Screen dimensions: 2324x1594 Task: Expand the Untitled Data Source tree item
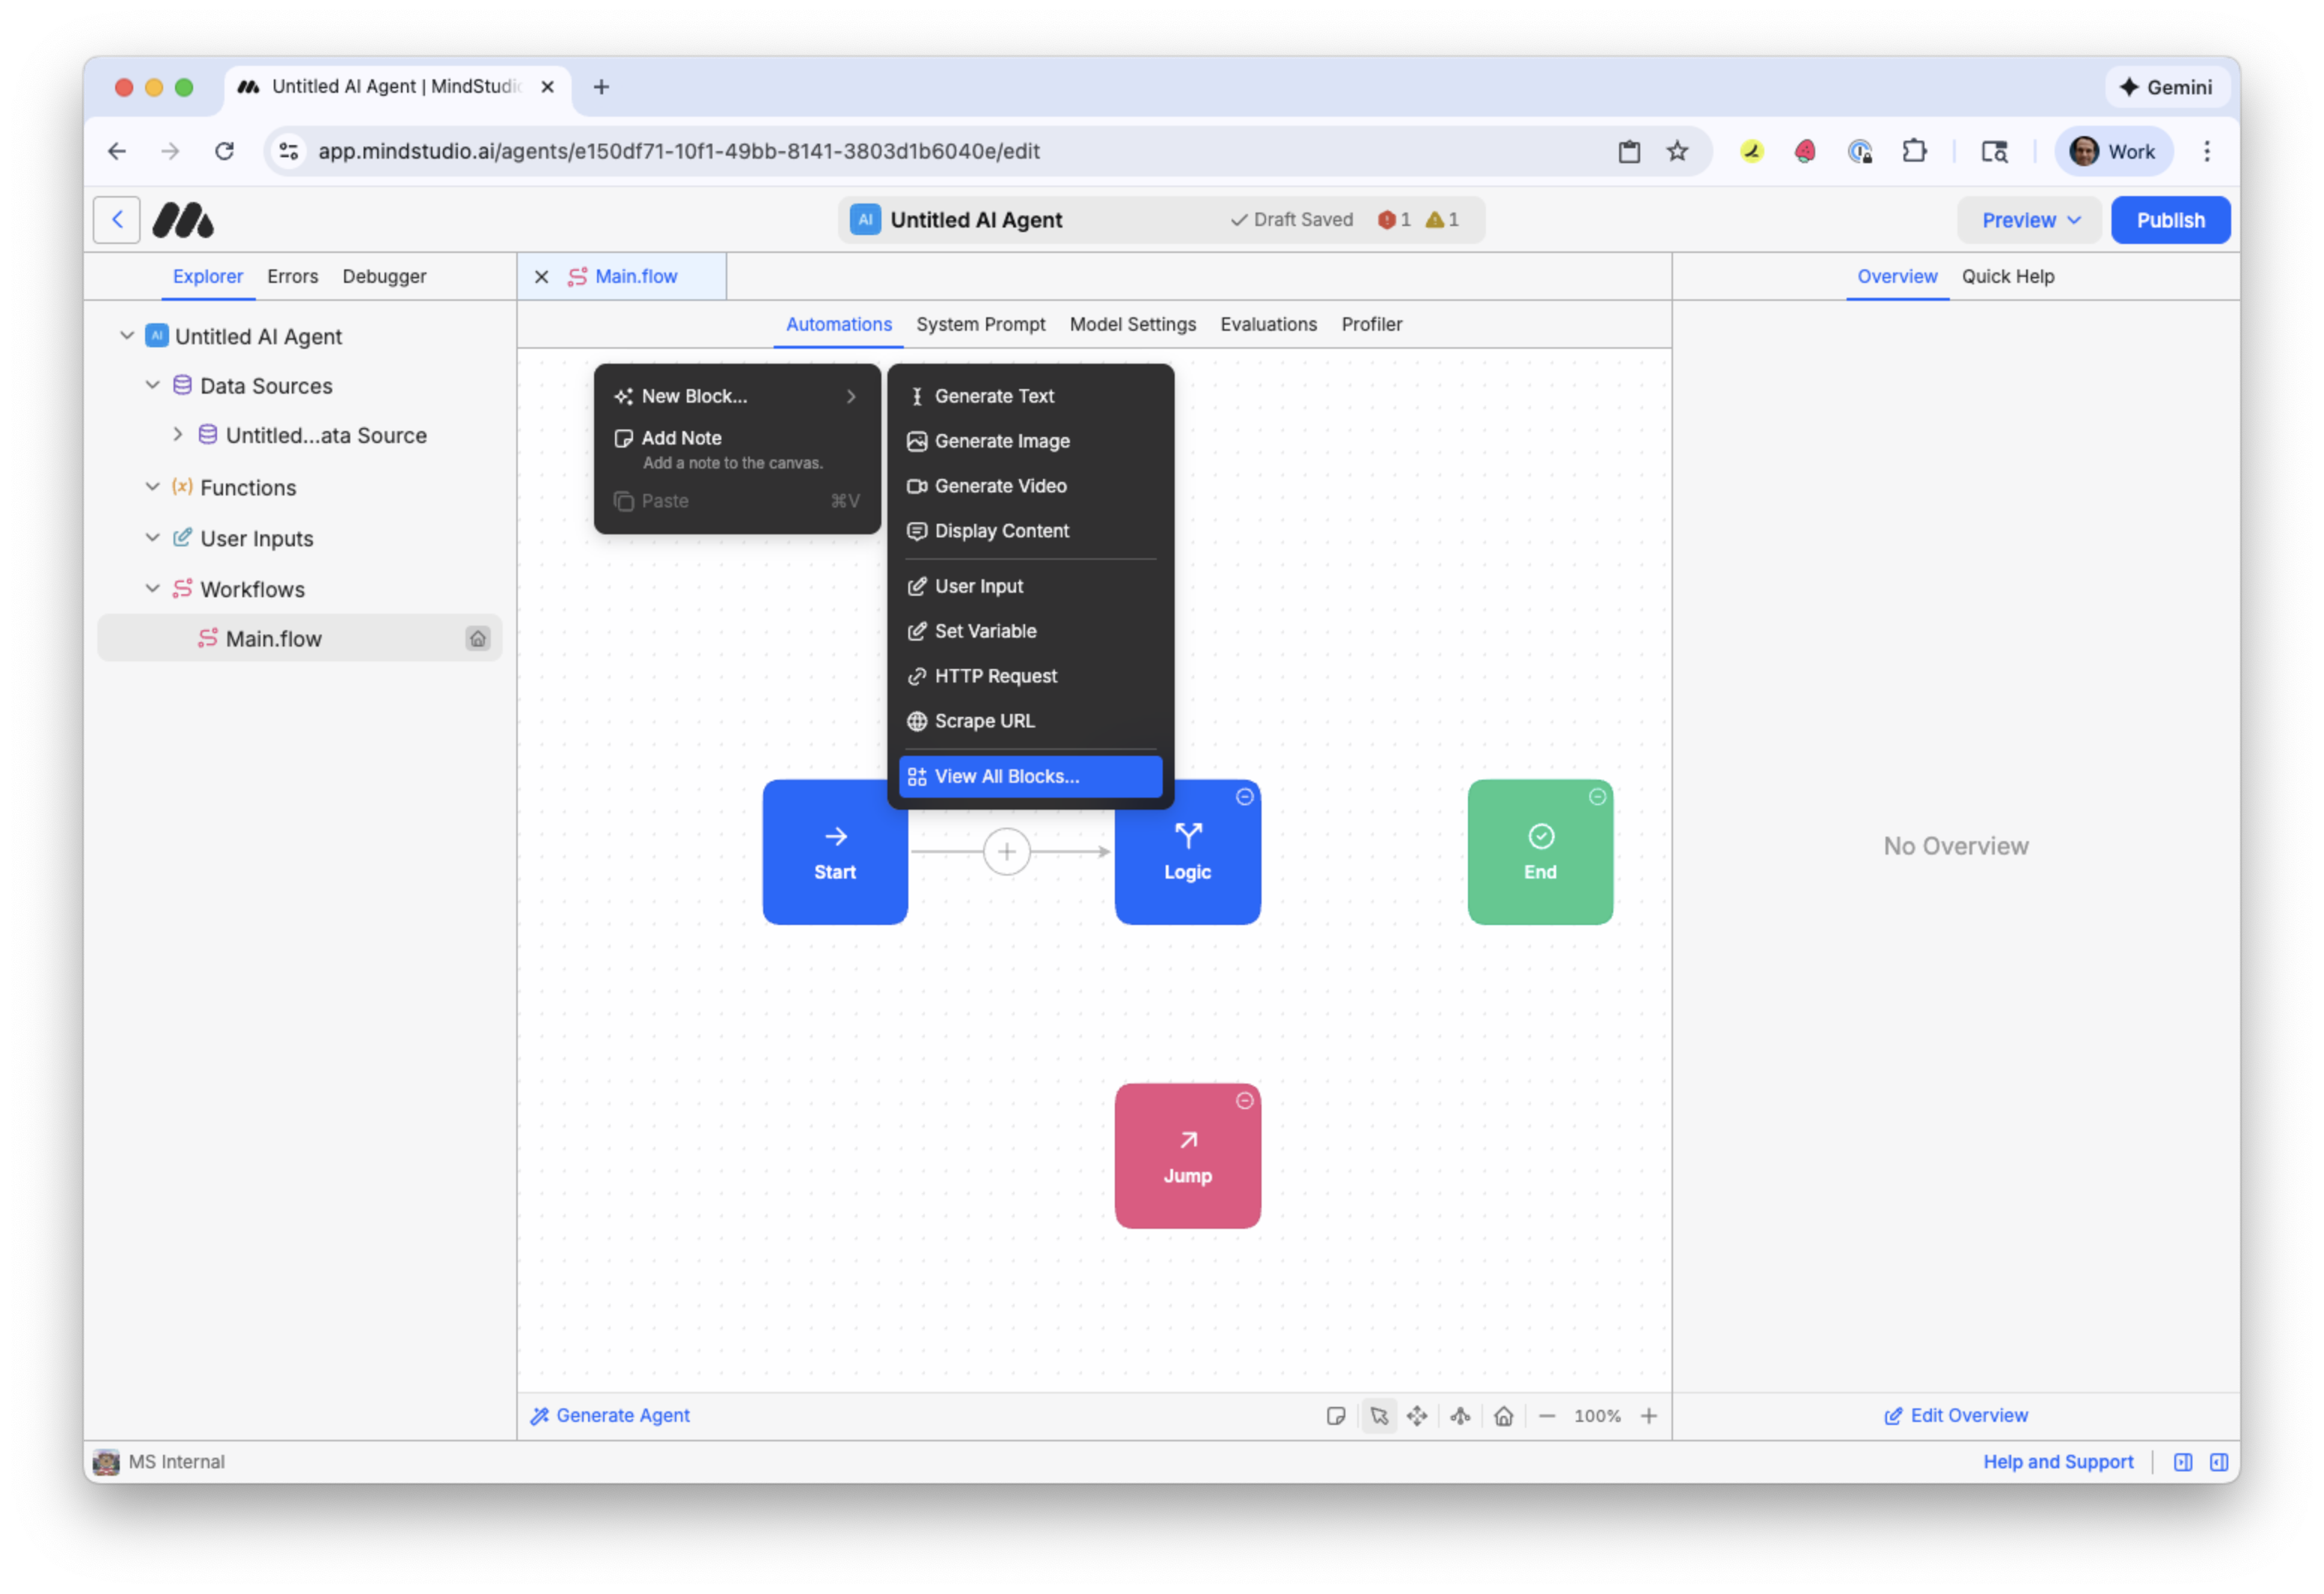click(x=177, y=435)
